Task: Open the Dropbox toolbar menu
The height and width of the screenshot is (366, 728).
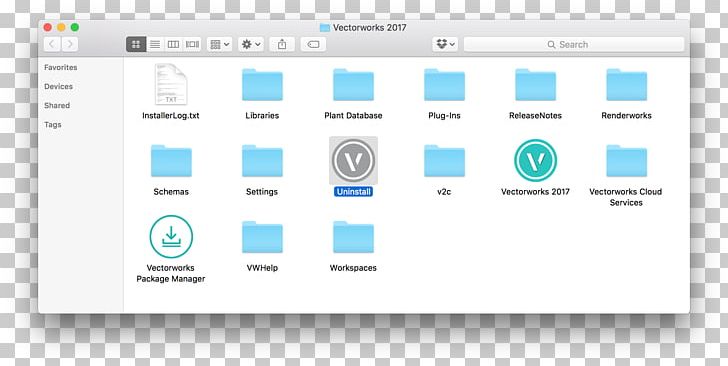Action: 445,45
